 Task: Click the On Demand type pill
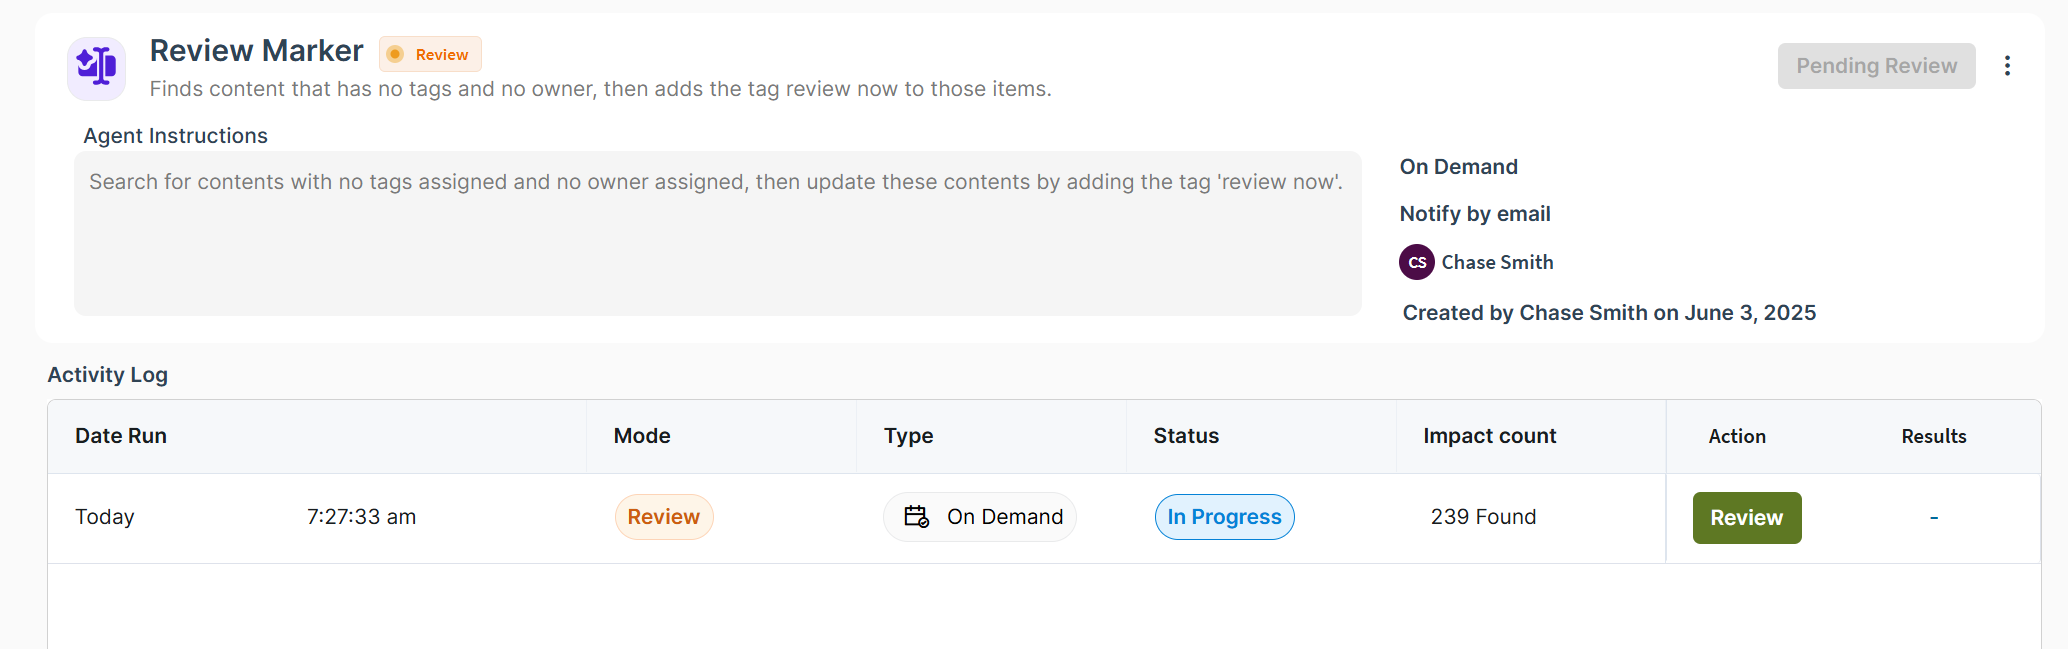pos(980,517)
